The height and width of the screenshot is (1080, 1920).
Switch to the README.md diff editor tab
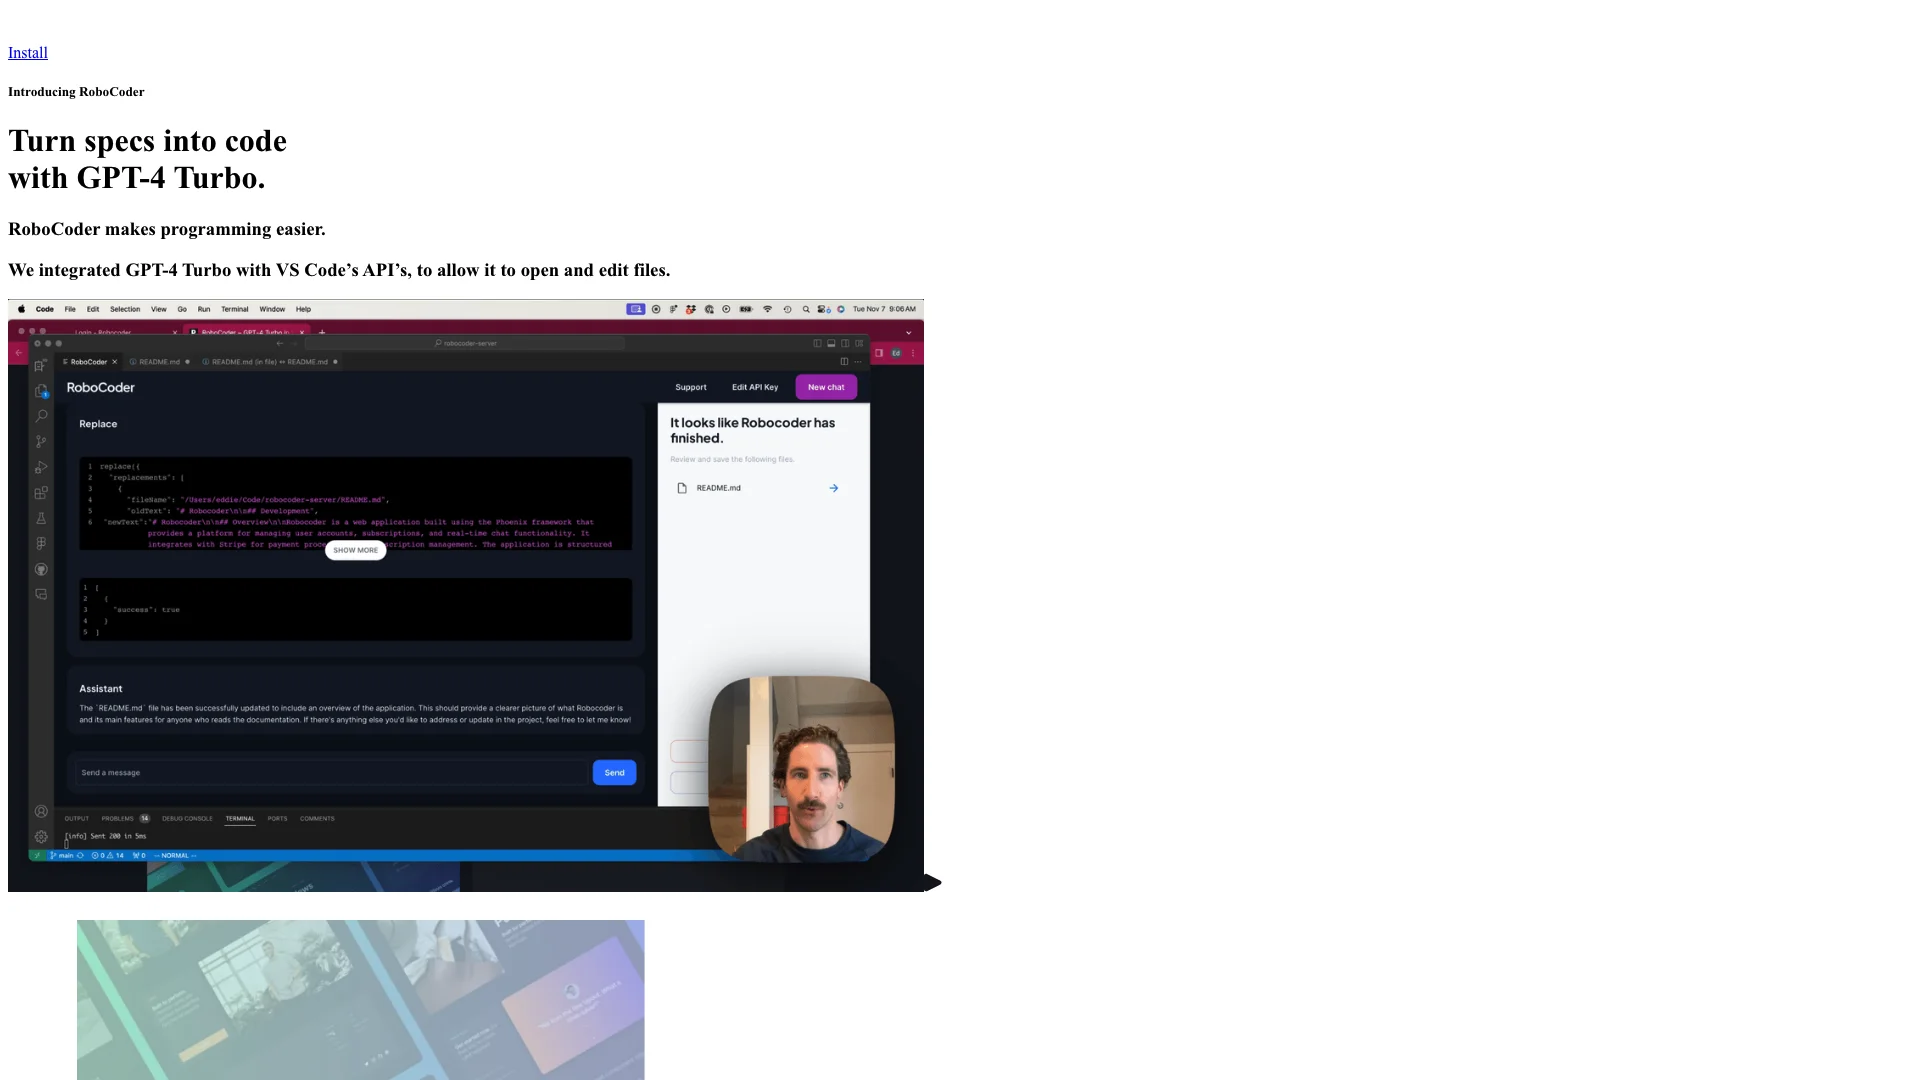click(x=270, y=362)
